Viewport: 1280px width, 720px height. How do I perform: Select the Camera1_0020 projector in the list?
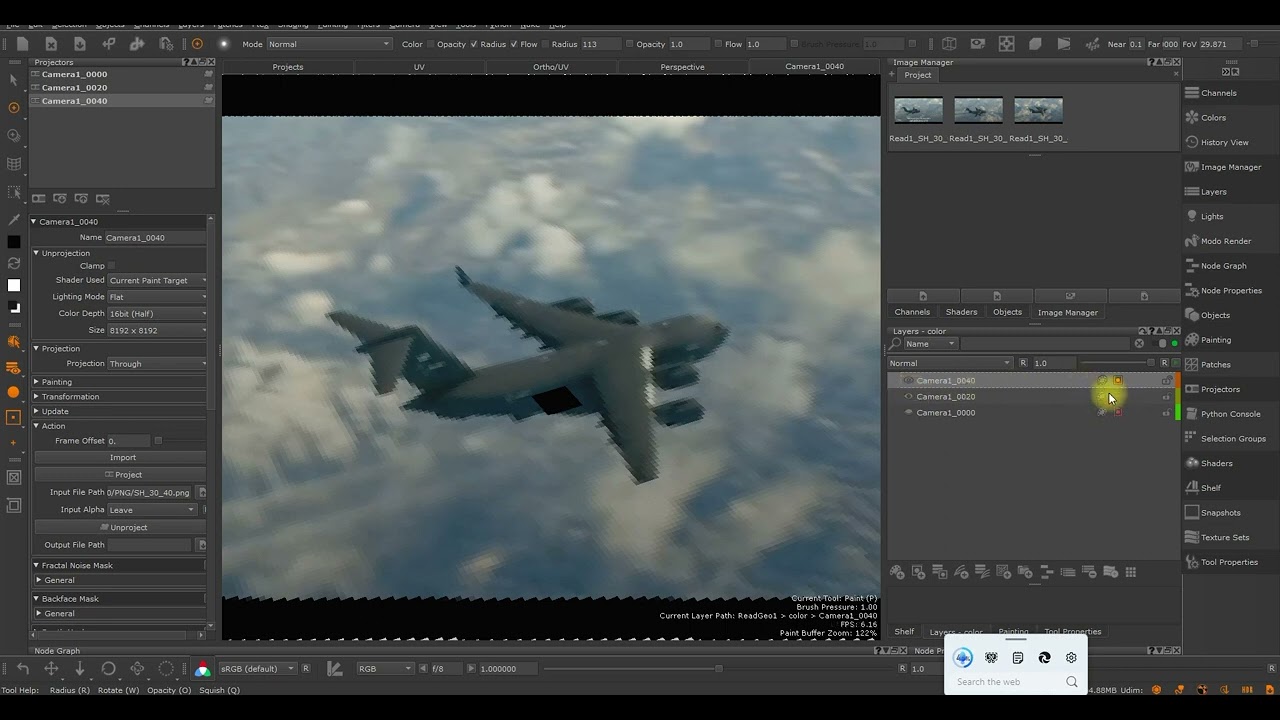122,88
